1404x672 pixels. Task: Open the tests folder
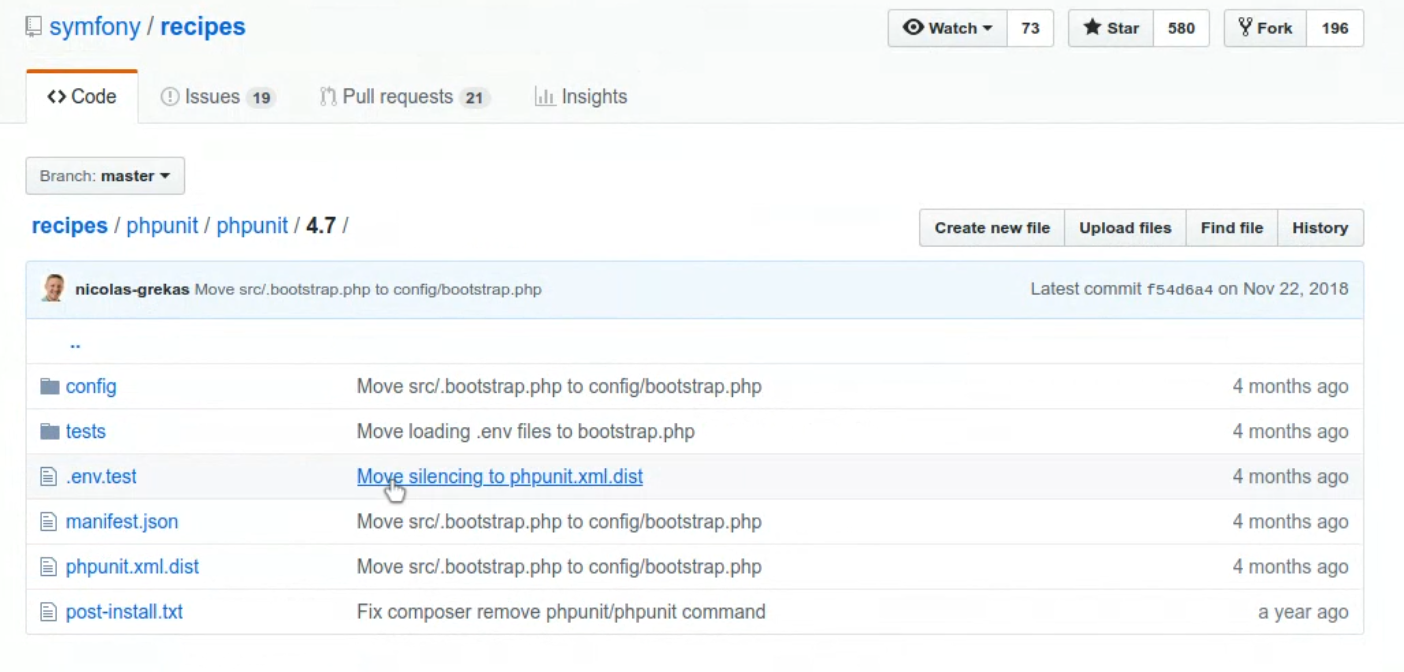pyautogui.click(x=86, y=431)
